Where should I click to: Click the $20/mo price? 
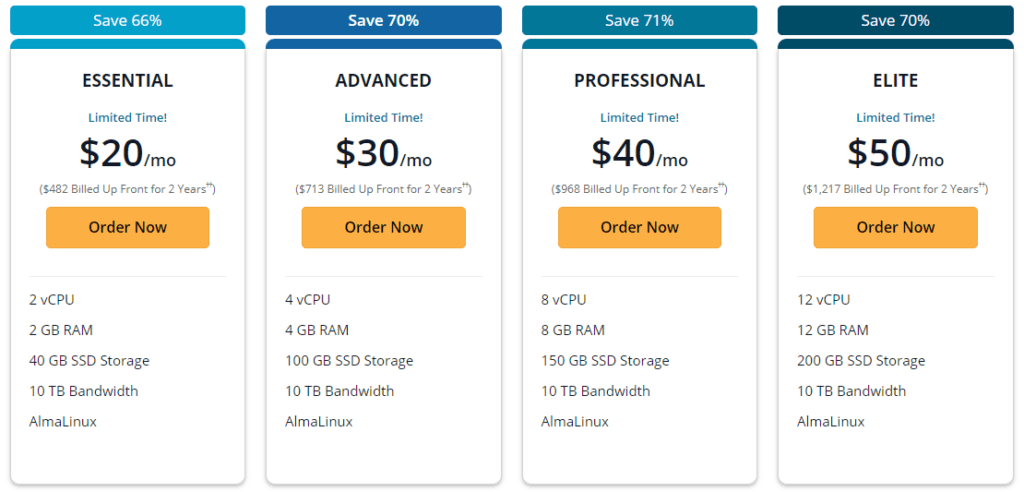click(127, 153)
